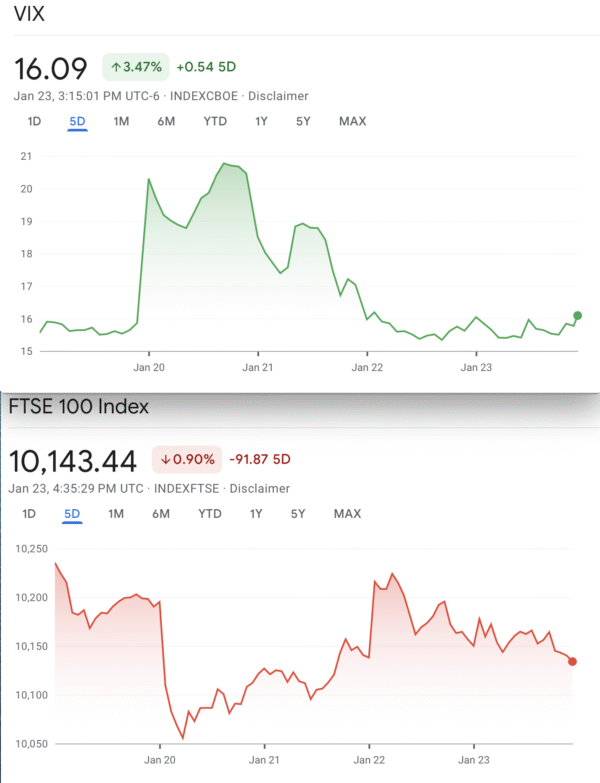Image resolution: width=600 pixels, height=783 pixels.
Task: Switch VIX chart to 1D range
Action: pyautogui.click(x=34, y=121)
